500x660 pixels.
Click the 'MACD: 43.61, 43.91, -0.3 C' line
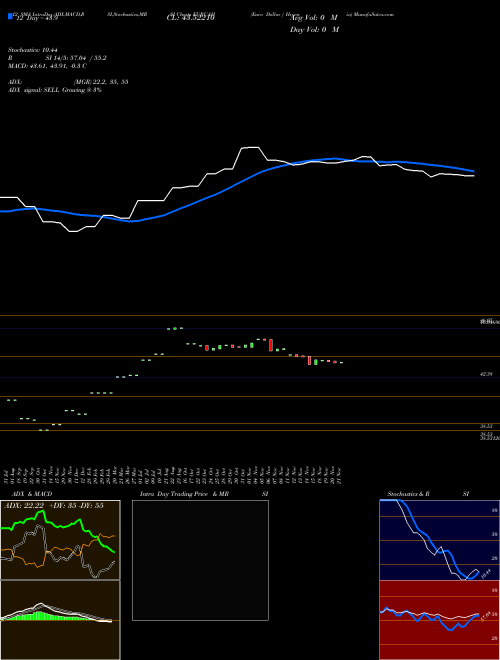coord(47,66)
